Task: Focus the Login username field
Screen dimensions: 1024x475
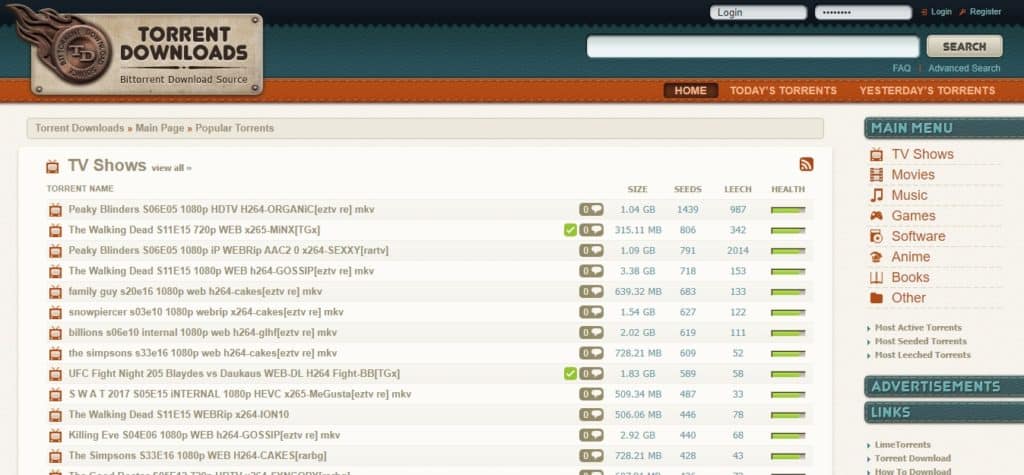Action: (758, 12)
